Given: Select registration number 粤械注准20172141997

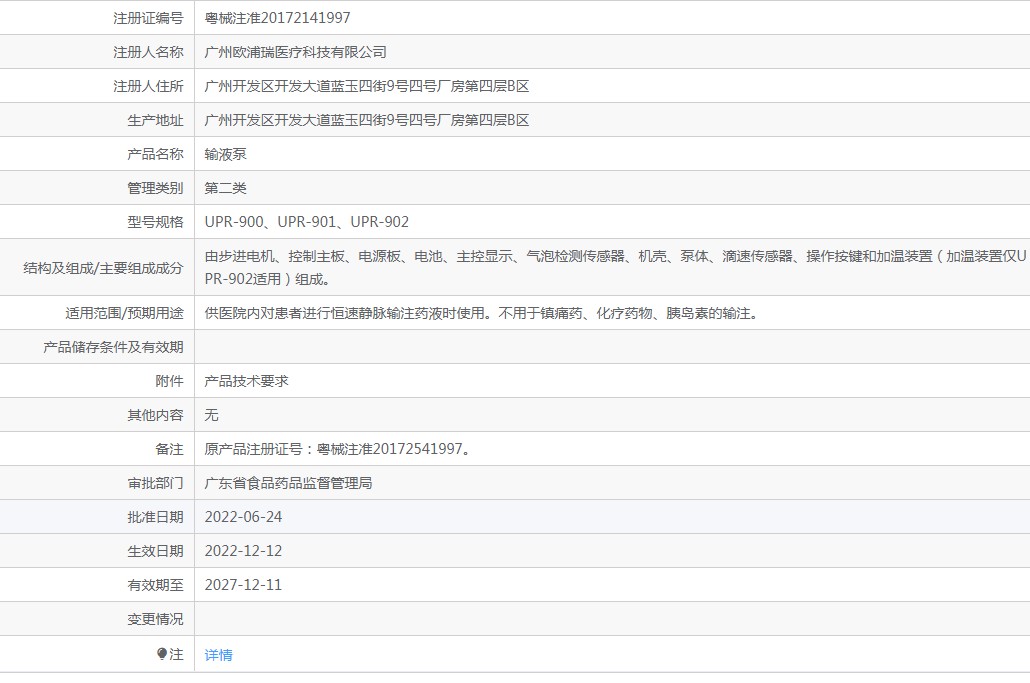Looking at the screenshot, I should pyautogui.click(x=277, y=18).
